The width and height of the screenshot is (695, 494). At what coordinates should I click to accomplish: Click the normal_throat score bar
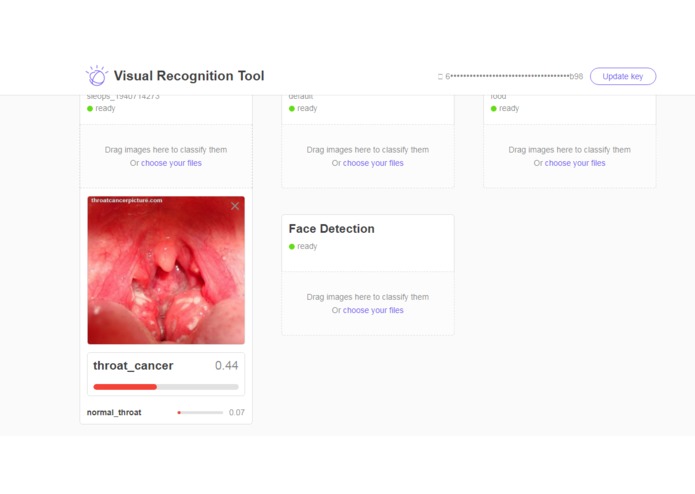200,412
